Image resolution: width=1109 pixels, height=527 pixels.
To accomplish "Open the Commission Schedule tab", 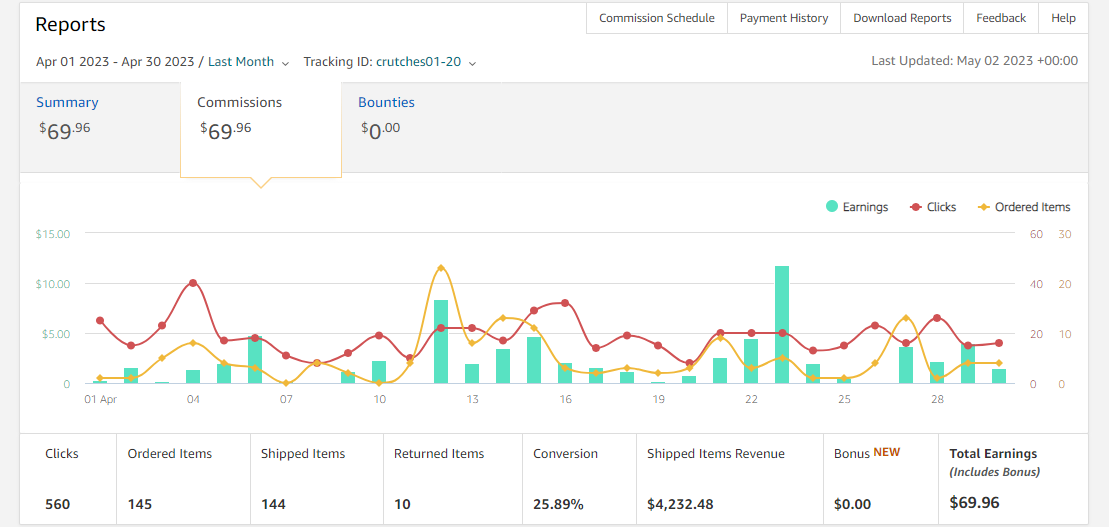I will [656, 18].
